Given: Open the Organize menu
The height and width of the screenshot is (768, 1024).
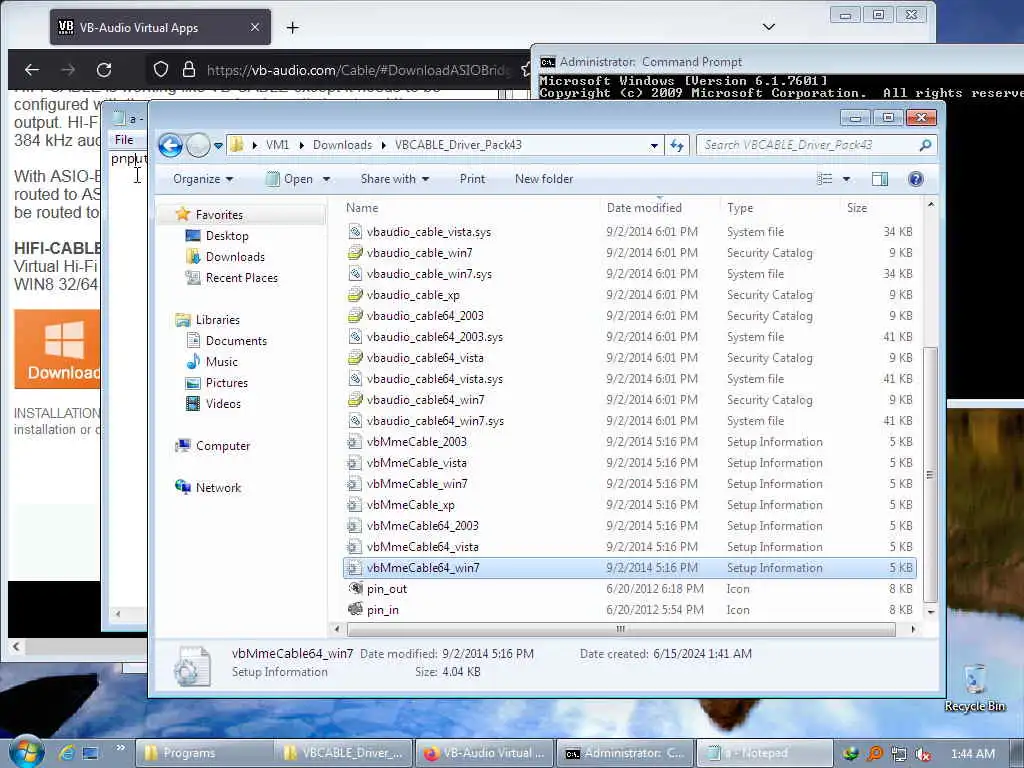Looking at the screenshot, I should (x=202, y=179).
